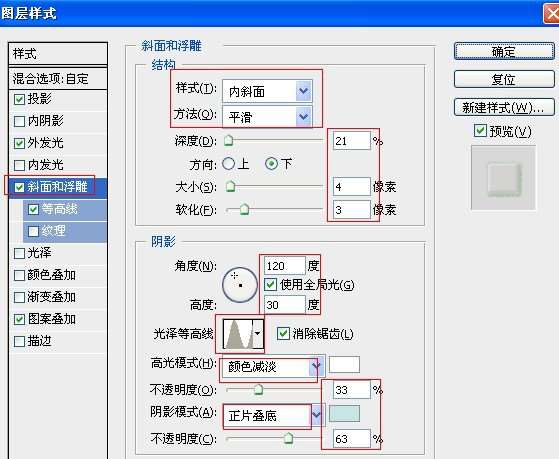Toggle 消除锯齿 checkbox
Image resolution: width=559 pixels, height=459 pixels.
(283, 333)
